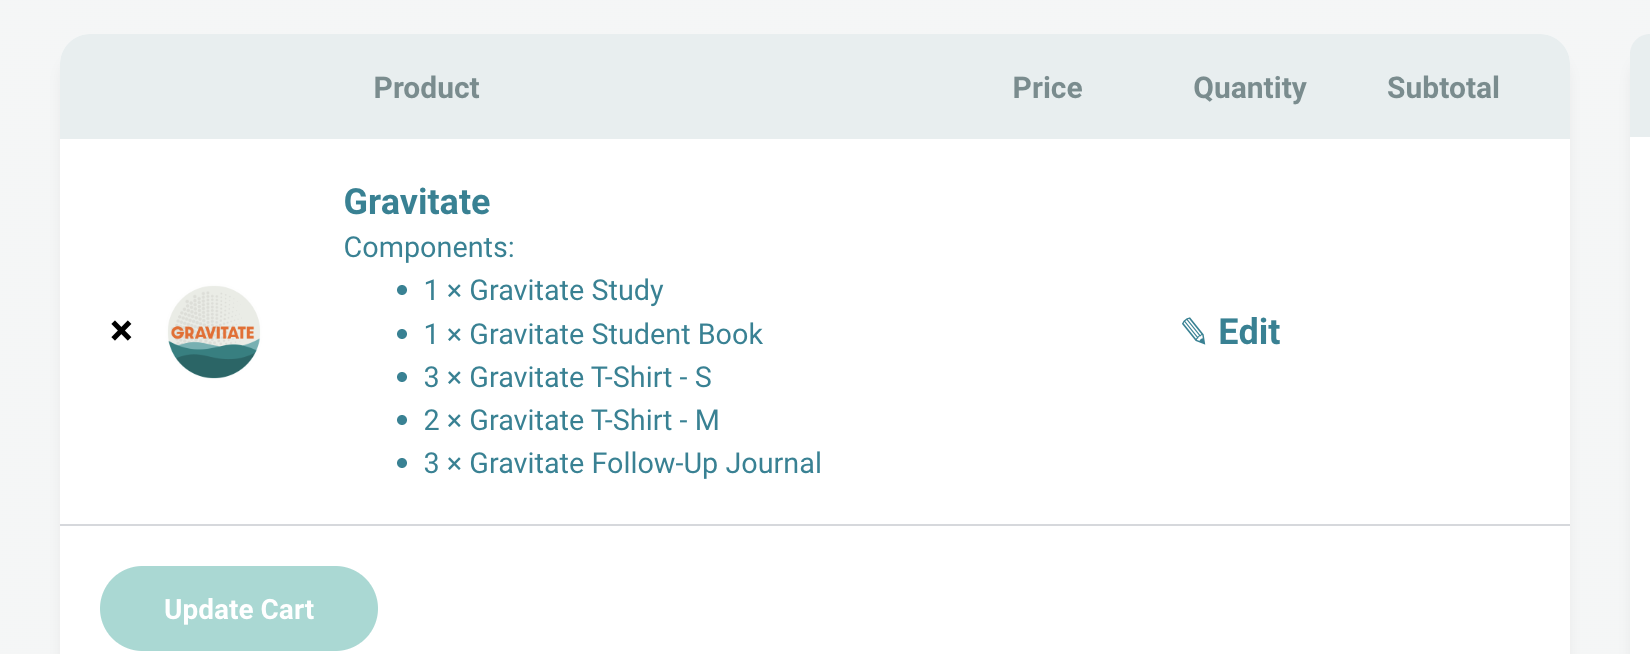This screenshot has width=1650, height=654.
Task: Select the Gravitate T-Shirt - S component
Action: click(x=567, y=377)
